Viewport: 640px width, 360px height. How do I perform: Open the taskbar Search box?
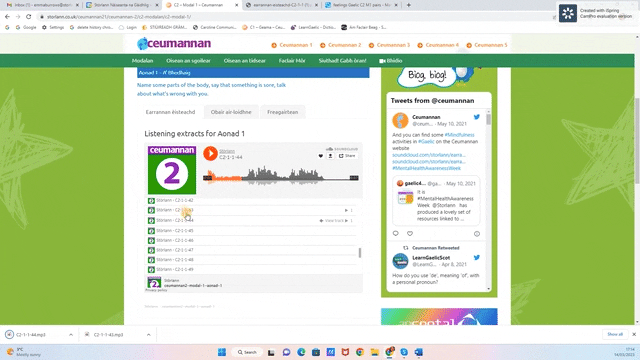click(x=247, y=352)
